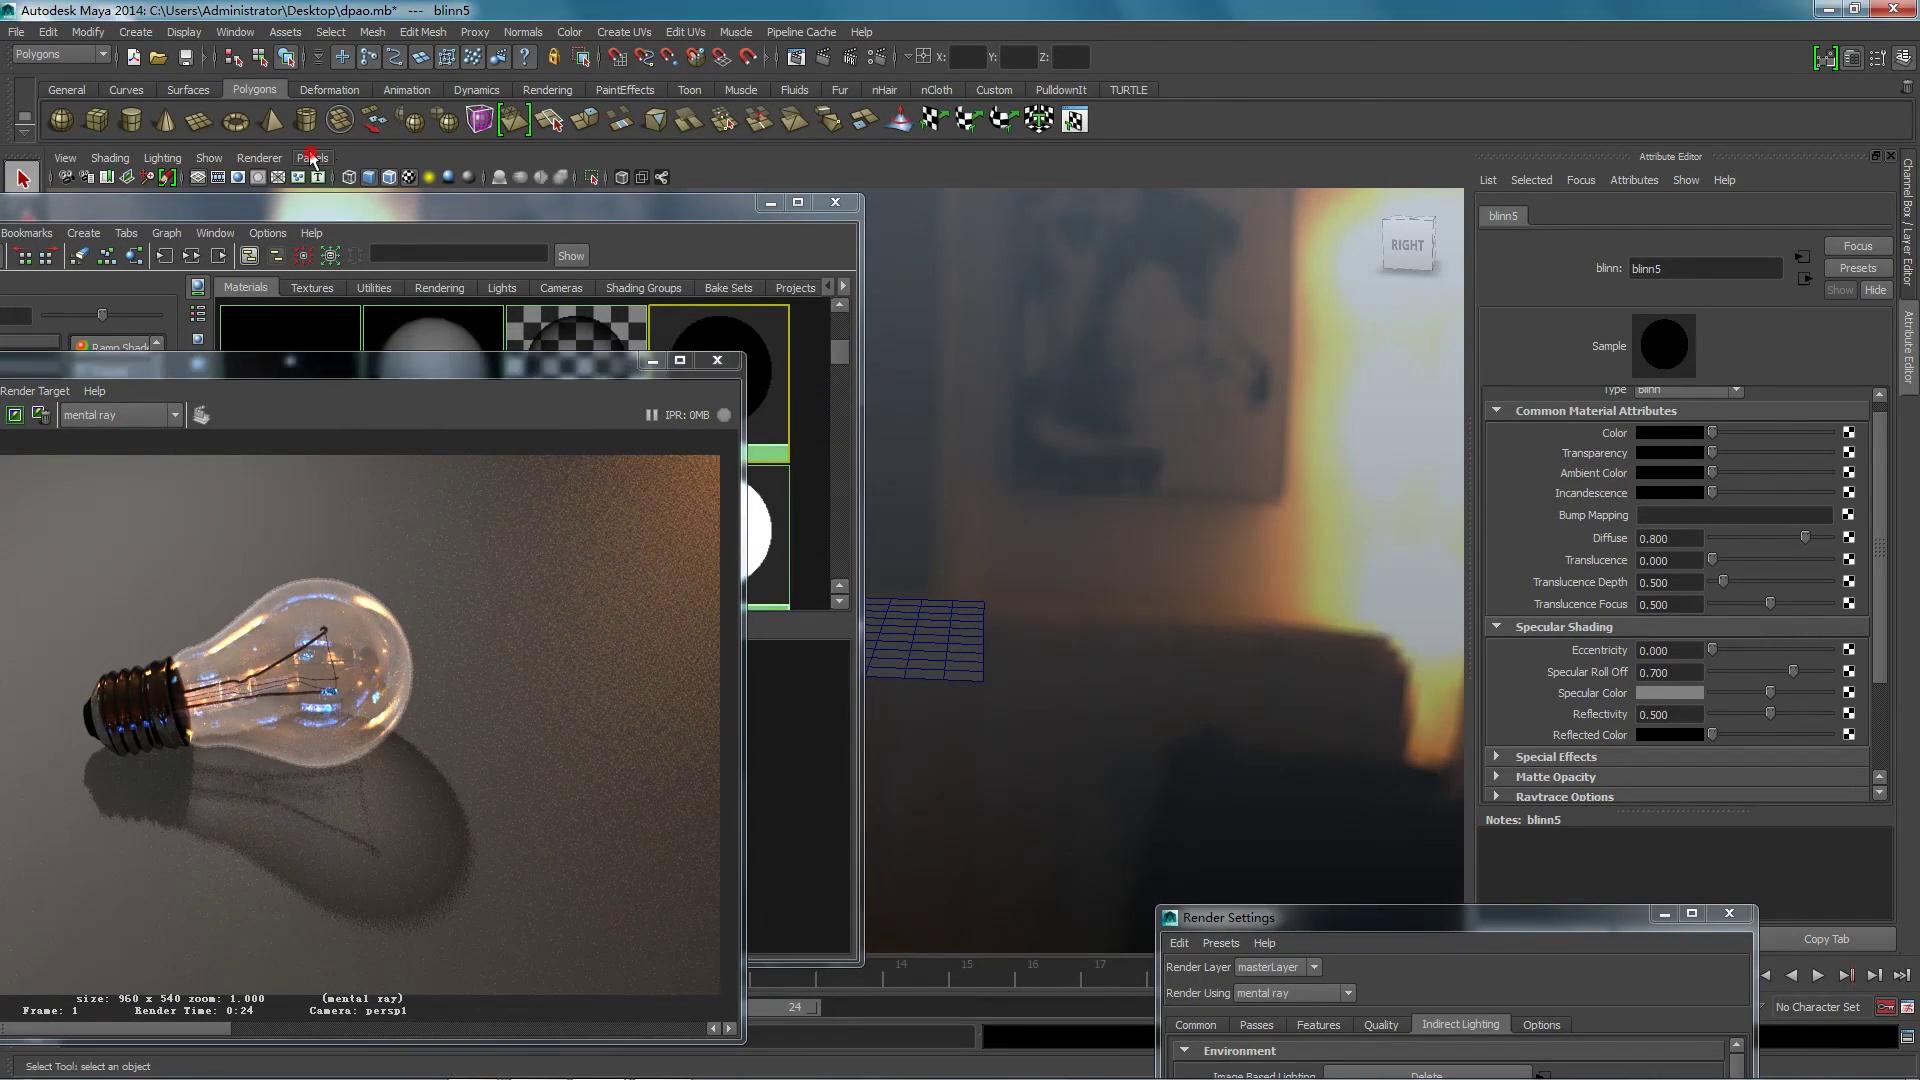The height and width of the screenshot is (1080, 1920).
Task: Open the Render Using mental ray dropdown
Action: point(1294,993)
